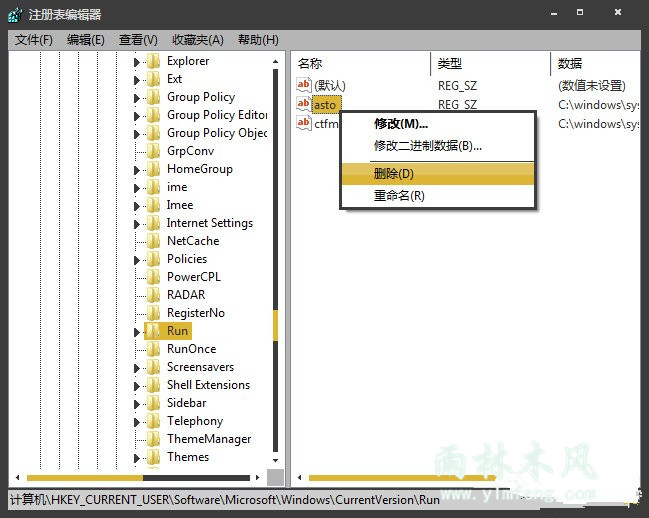The width and height of the screenshot is (649, 518).
Task: Click the (数值未设置) data cell
Action: tap(592, 86)
